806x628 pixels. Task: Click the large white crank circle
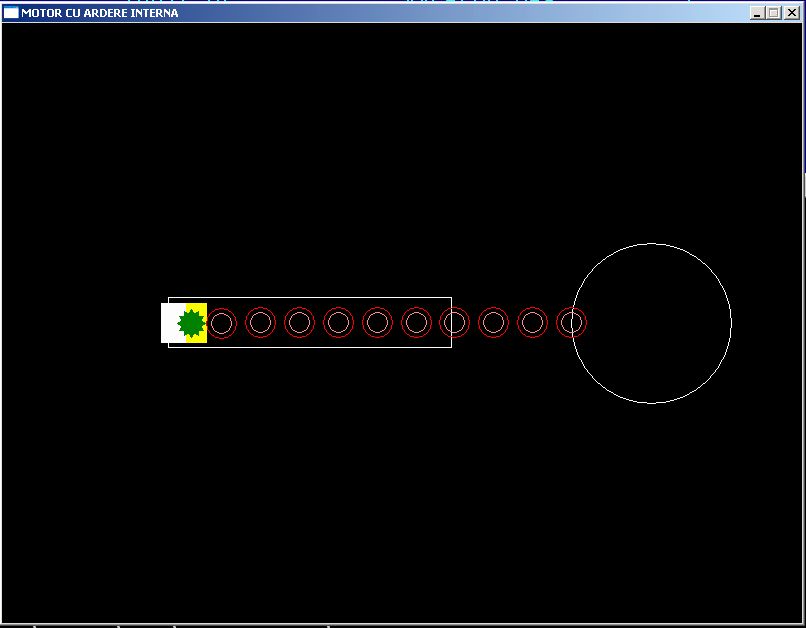pyautogui.click(x=652, y=323)
